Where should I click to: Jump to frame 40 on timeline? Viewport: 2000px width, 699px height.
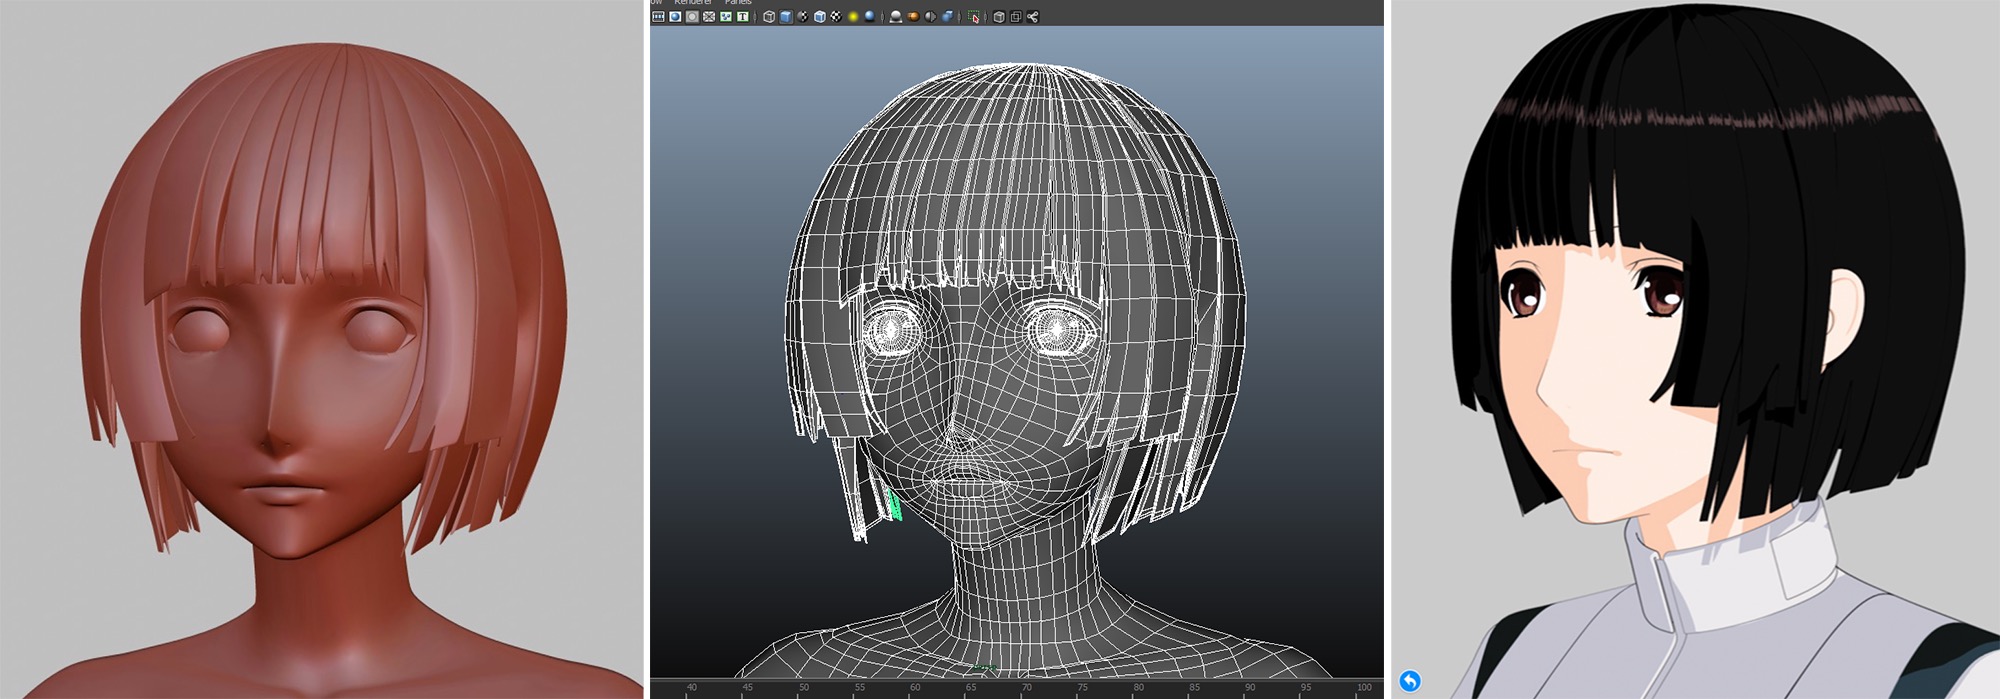[692, 688]
